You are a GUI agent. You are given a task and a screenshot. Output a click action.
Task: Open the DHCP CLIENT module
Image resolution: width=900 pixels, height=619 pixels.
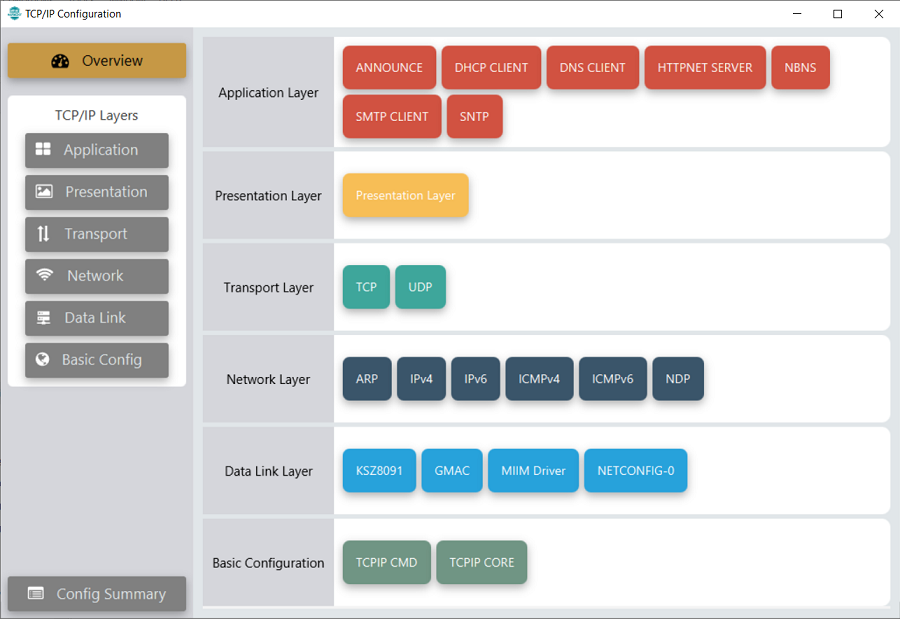(x=491, y=68)
